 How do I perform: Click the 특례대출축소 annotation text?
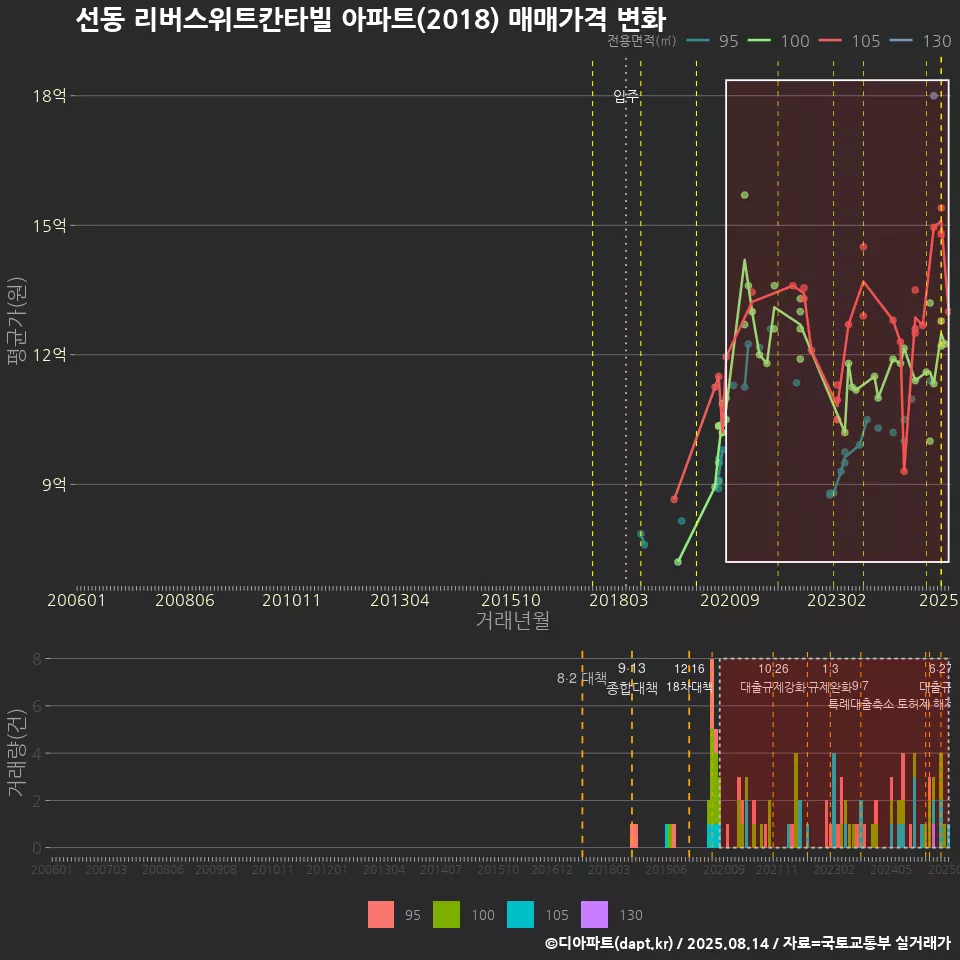[861, 704]
